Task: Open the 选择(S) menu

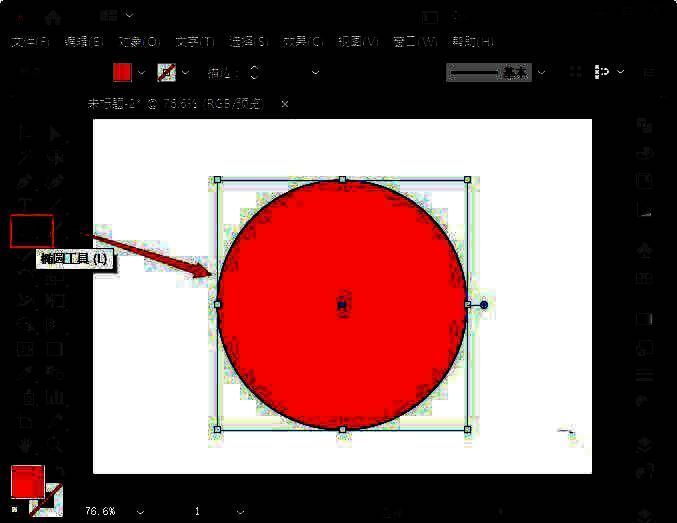Action: [x=249, y=42]
